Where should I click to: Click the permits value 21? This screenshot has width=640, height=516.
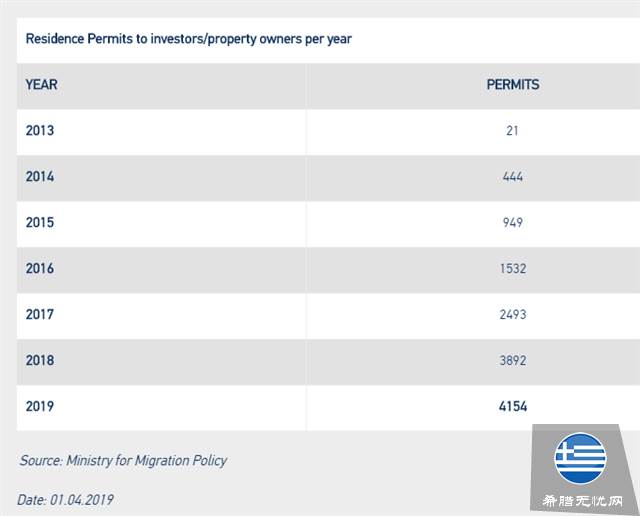tap(513, 131)
